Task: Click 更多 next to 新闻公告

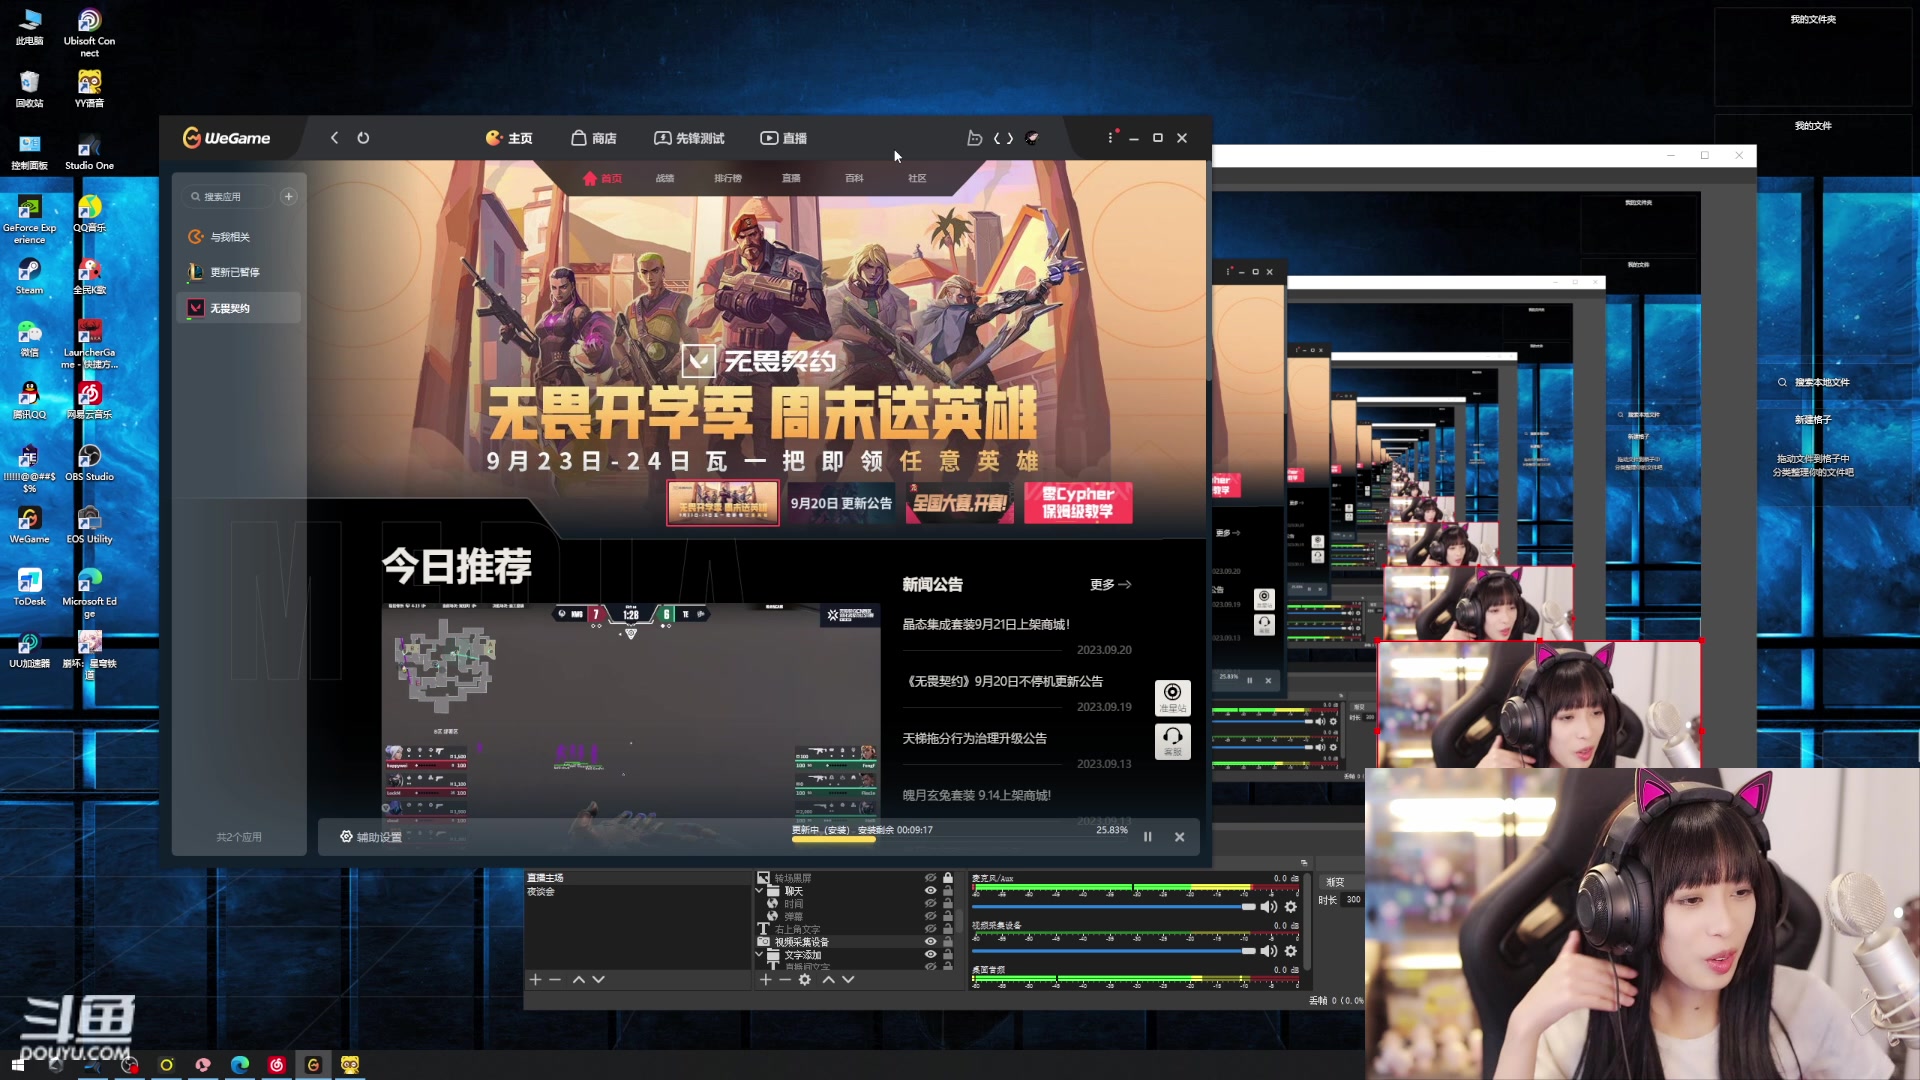Action: tap(1110, 585)
